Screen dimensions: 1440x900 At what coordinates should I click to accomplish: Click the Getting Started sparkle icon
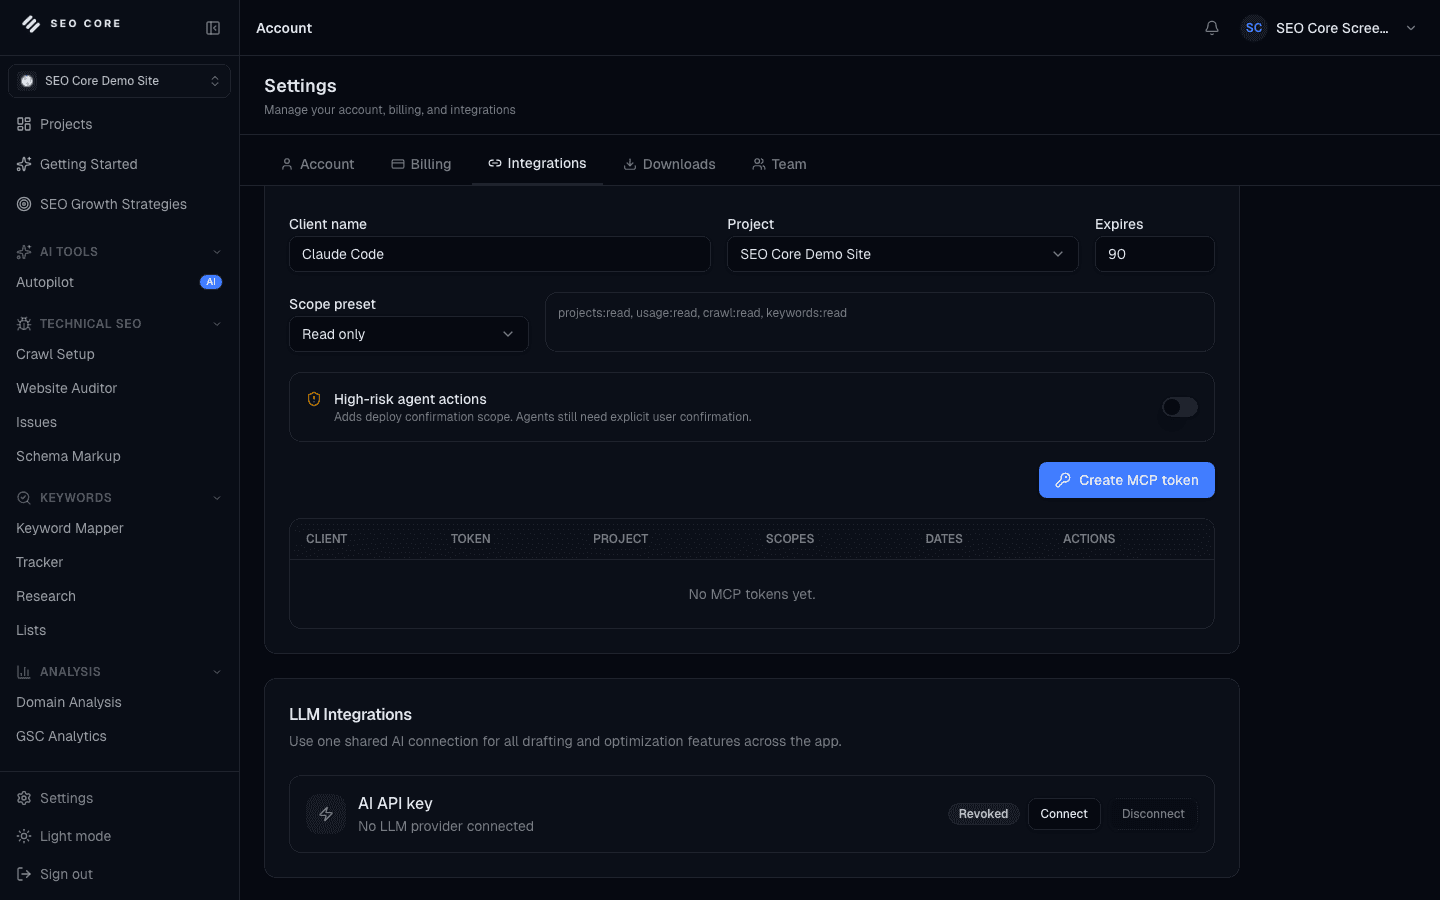(x=24, y=164)
